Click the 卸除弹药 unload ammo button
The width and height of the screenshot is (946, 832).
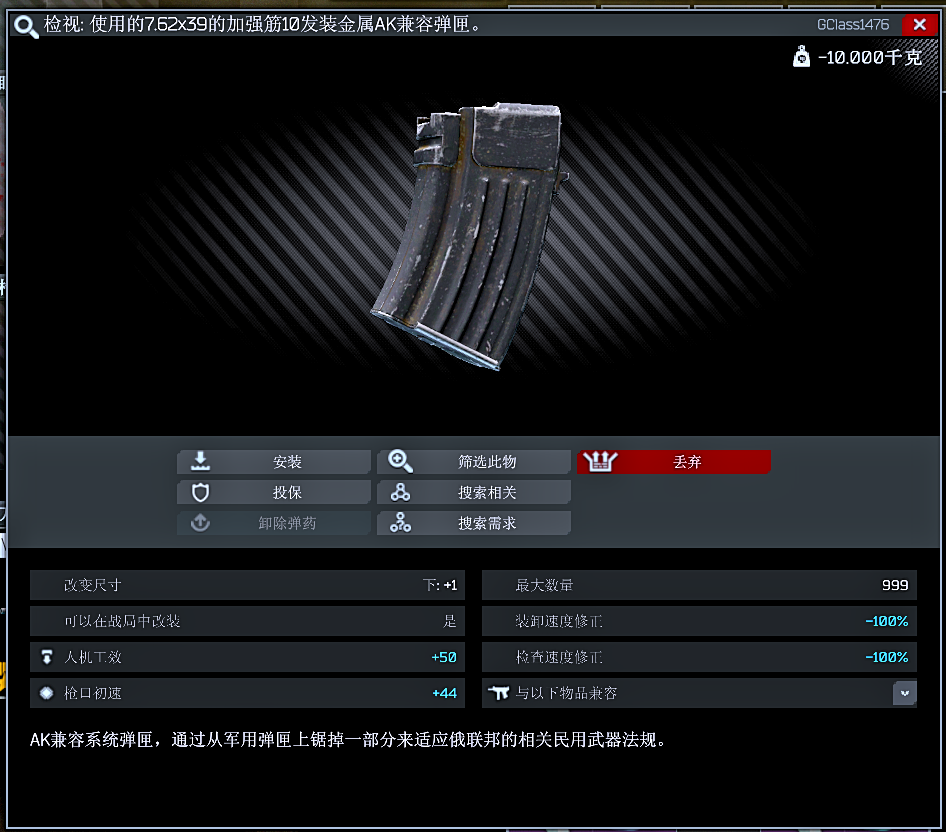[x=274, y=523]
